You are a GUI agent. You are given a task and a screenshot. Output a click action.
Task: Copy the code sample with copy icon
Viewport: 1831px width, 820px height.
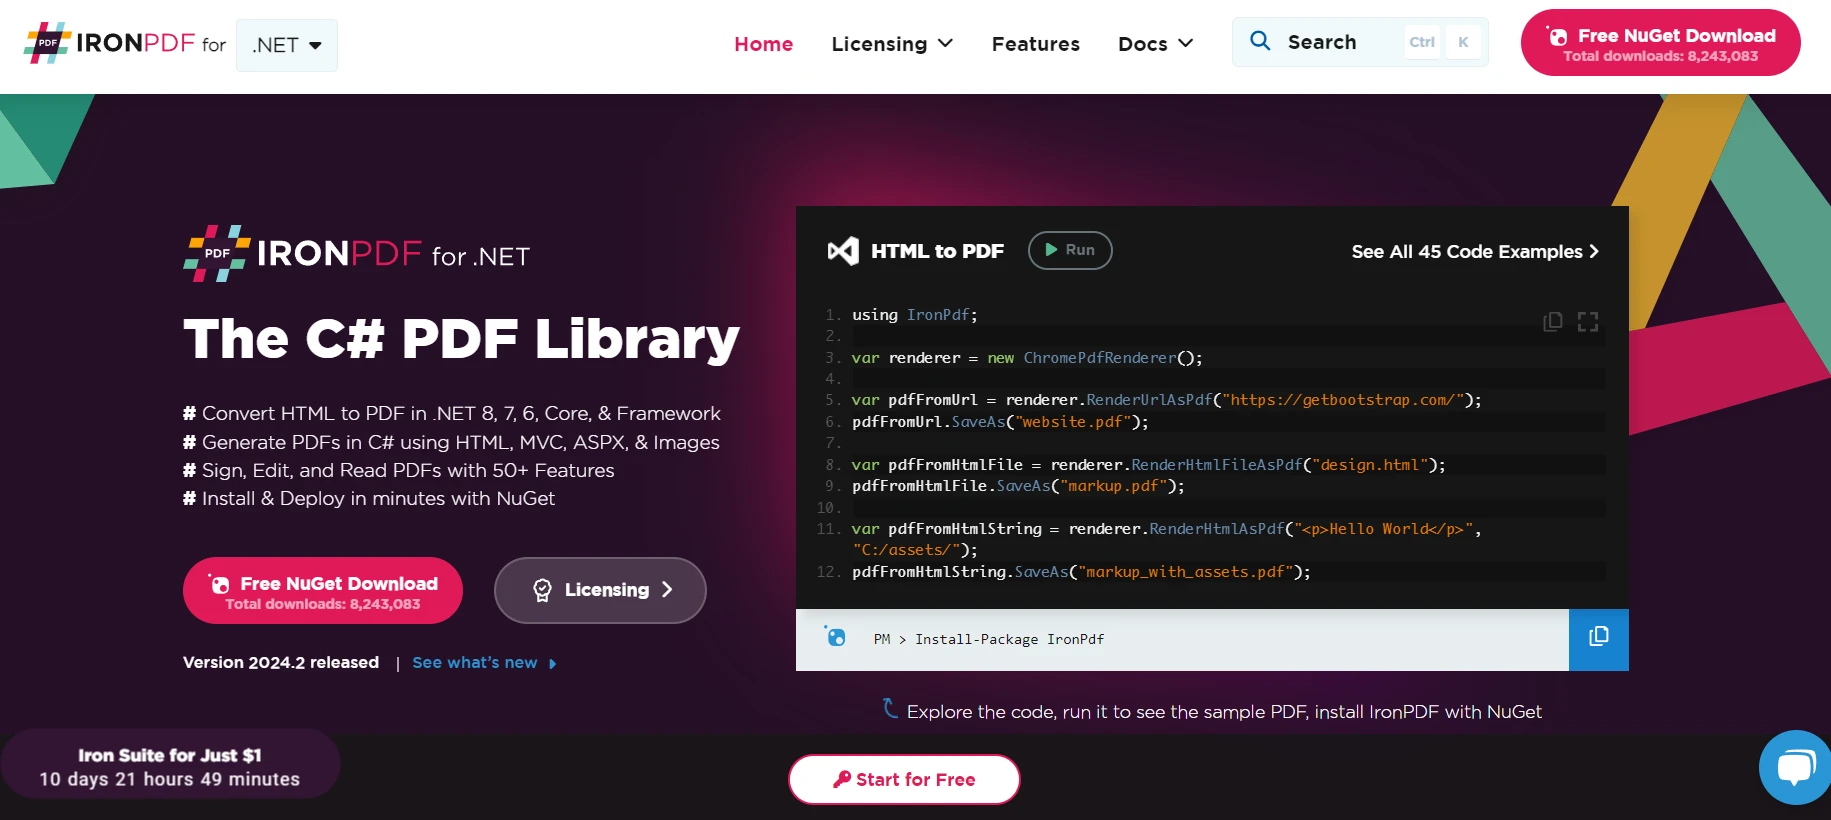click(x=1553, y=322)
